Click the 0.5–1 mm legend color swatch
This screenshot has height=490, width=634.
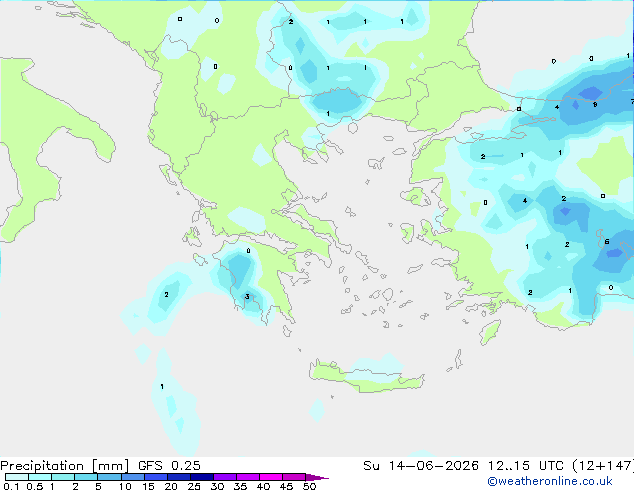40,477
